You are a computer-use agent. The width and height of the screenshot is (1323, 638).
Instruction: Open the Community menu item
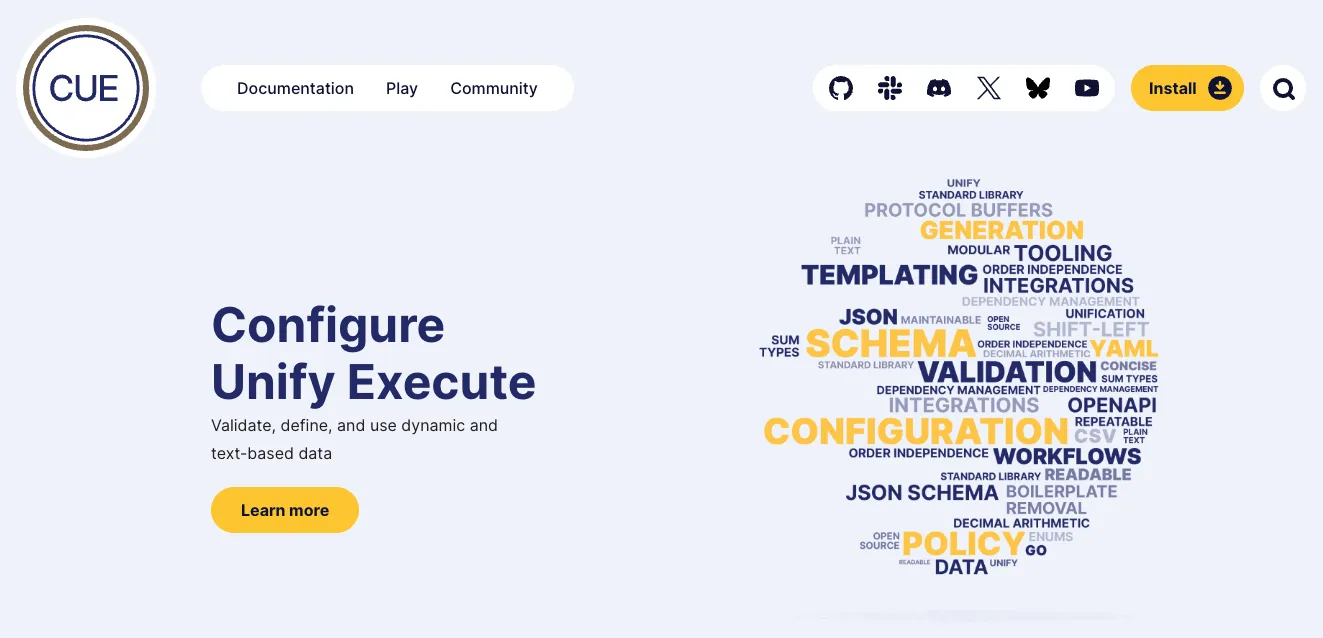494,88
